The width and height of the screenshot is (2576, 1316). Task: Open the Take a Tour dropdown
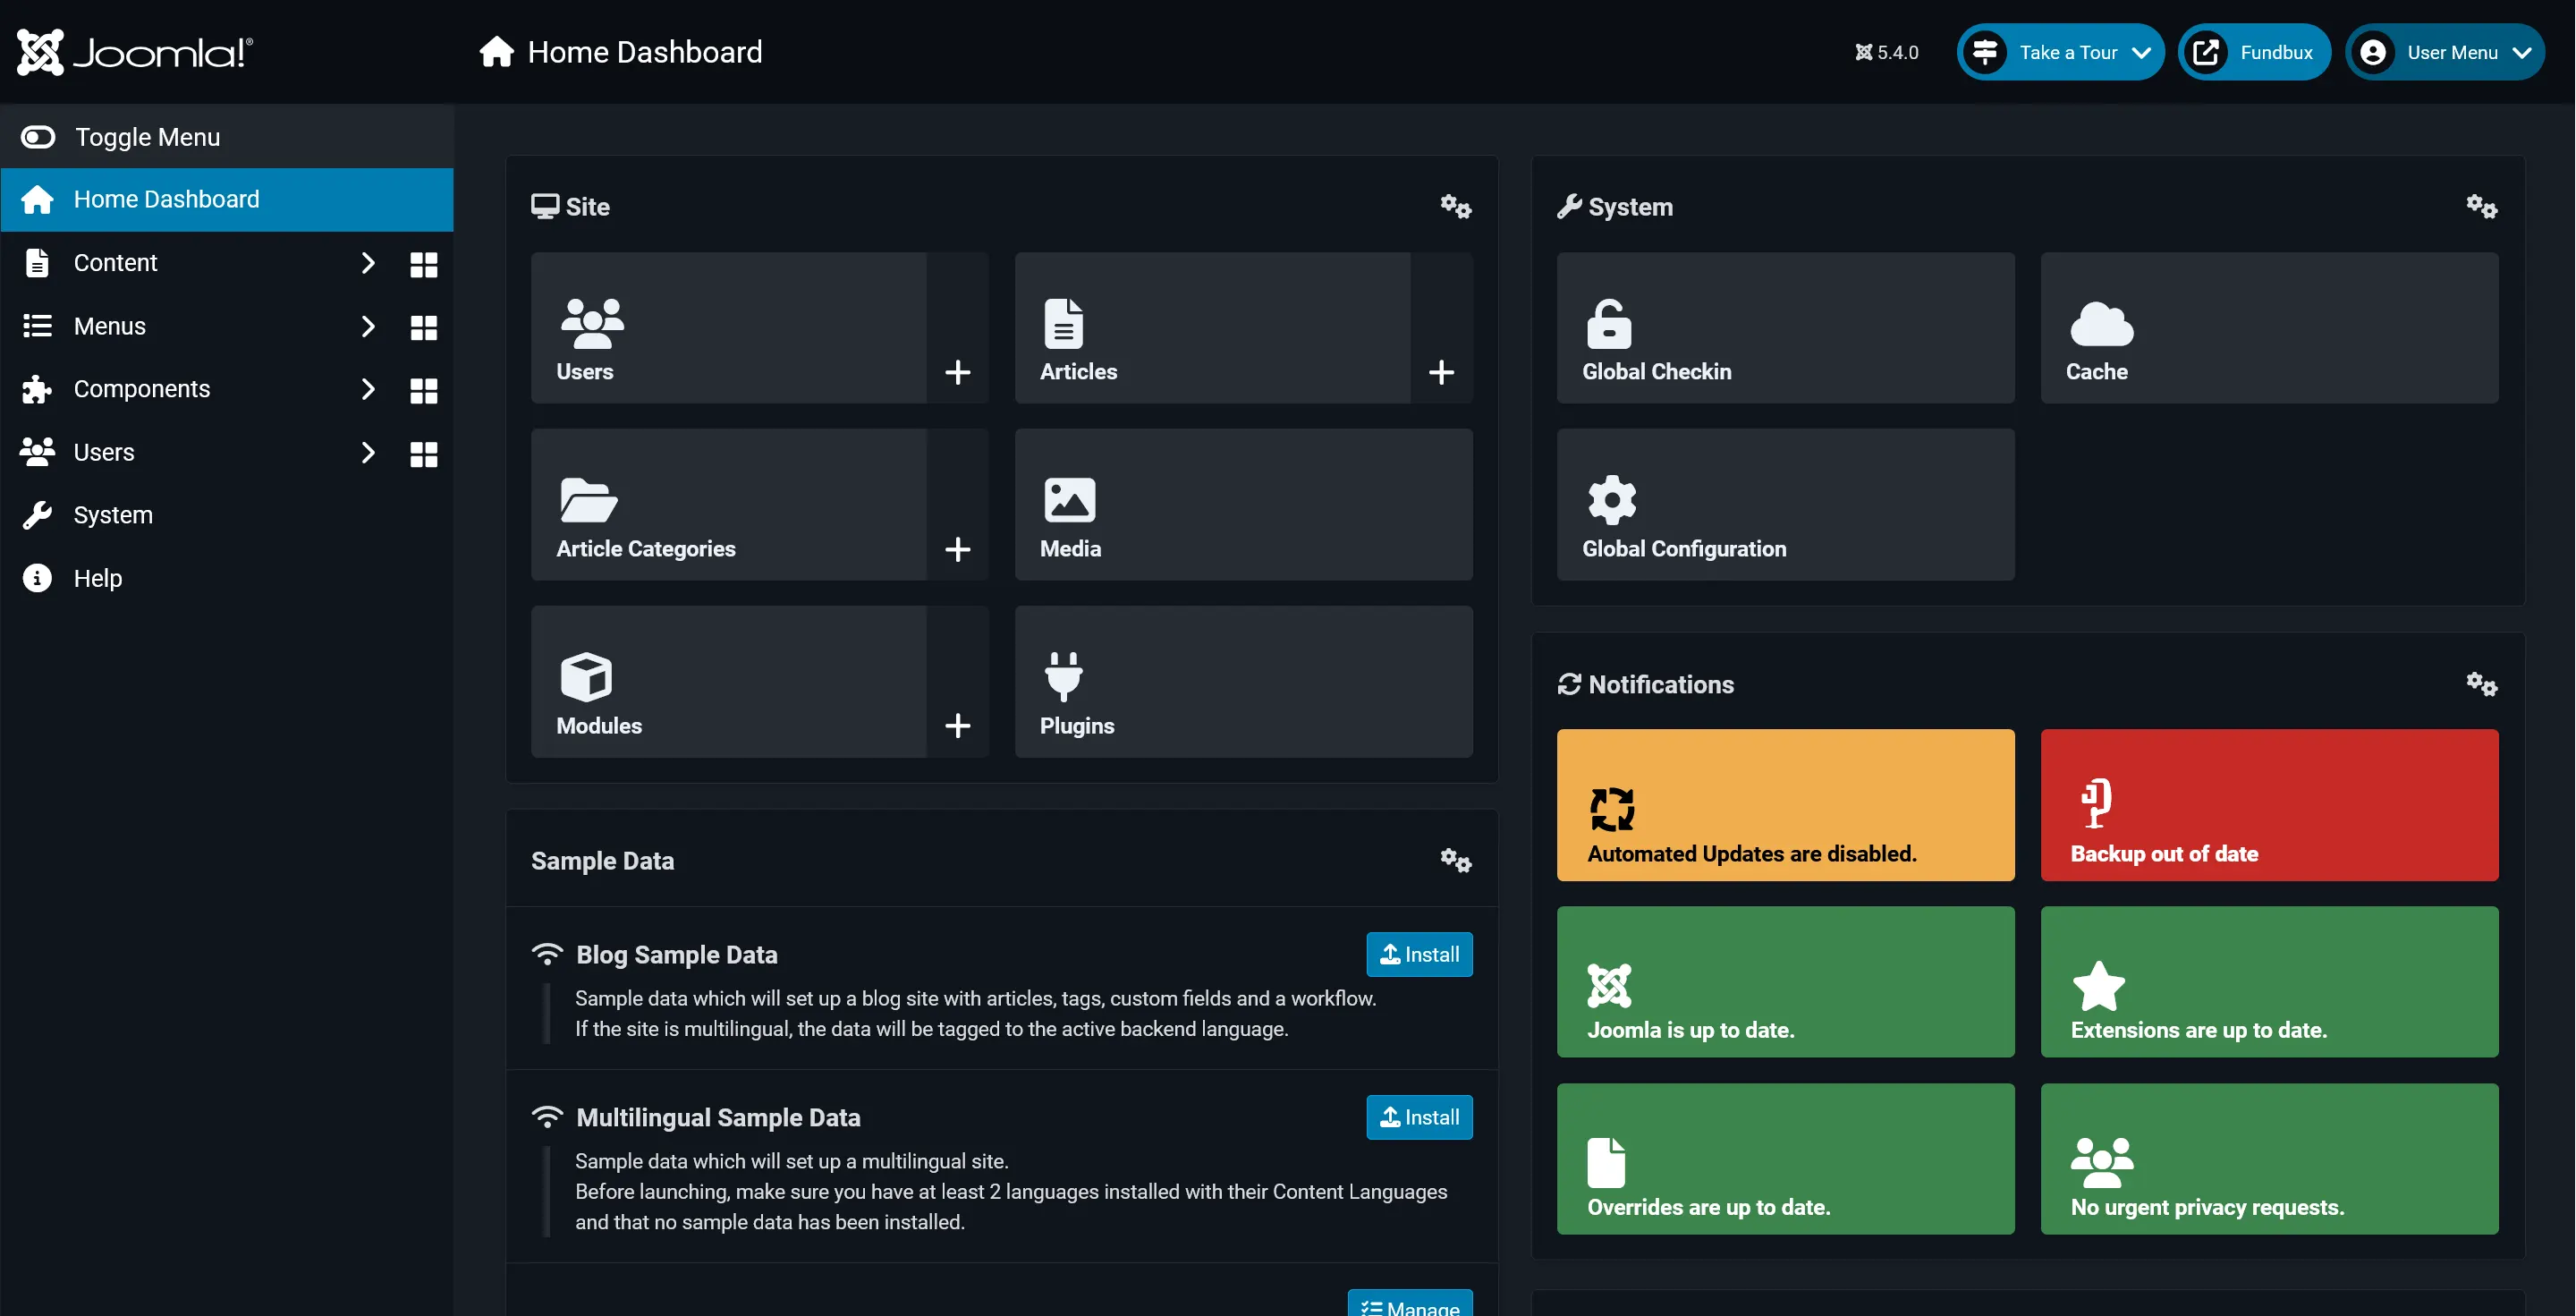pyautogui.click(x=2060, y=52)
